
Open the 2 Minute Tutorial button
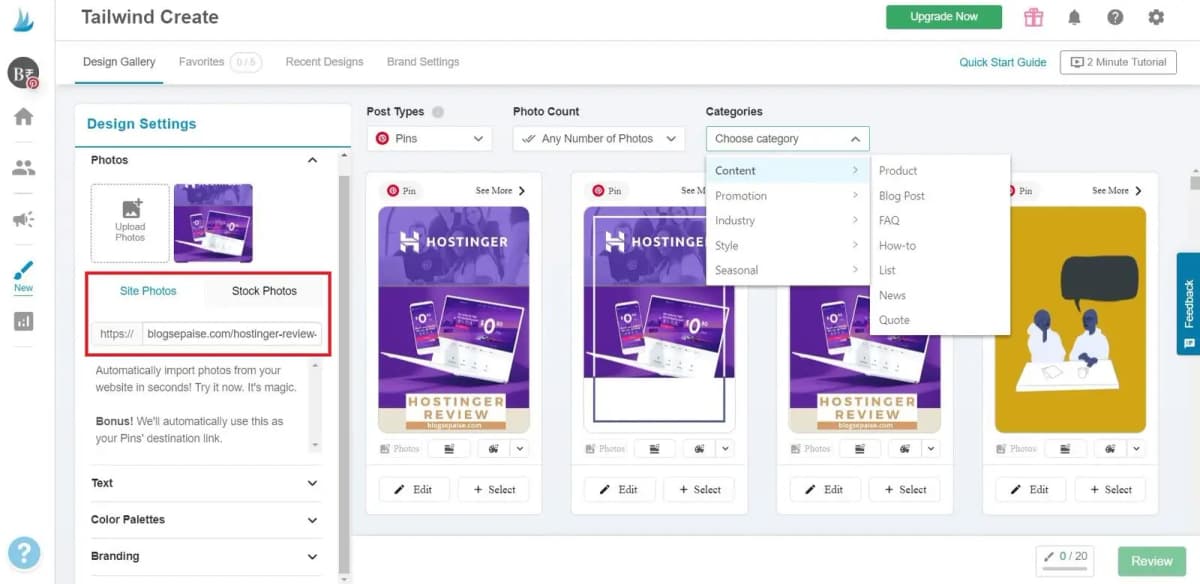[1118, 62]
